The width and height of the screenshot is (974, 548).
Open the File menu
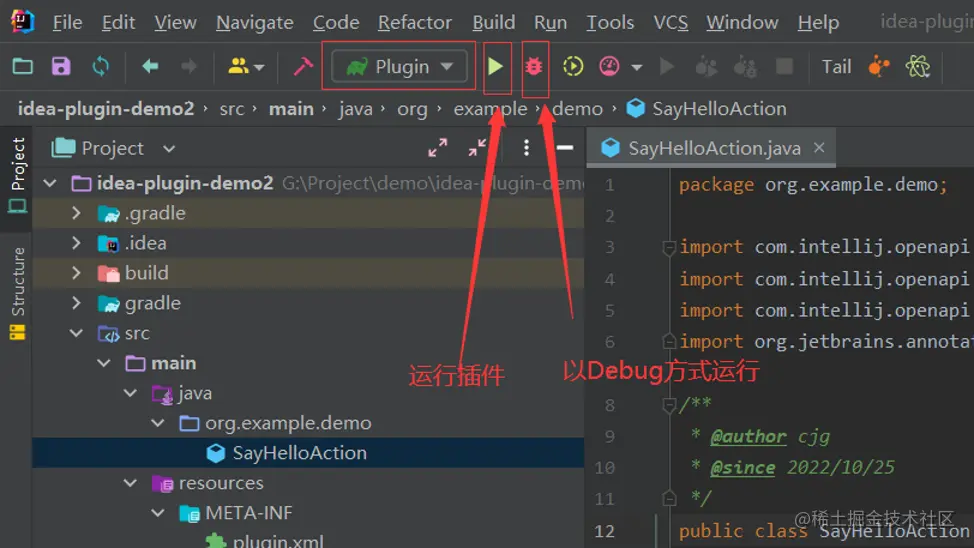pos(67,22)
